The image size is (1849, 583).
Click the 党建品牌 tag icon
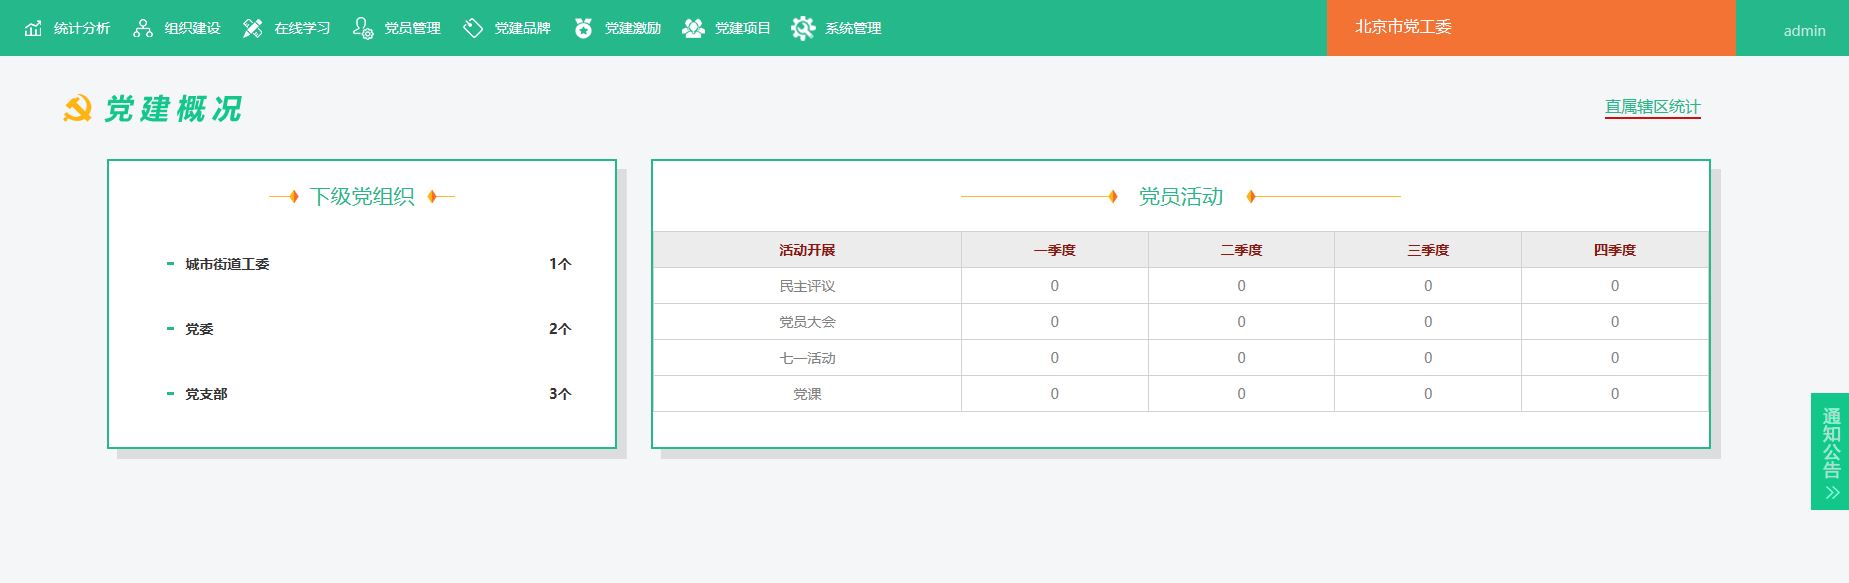[473, 28]
